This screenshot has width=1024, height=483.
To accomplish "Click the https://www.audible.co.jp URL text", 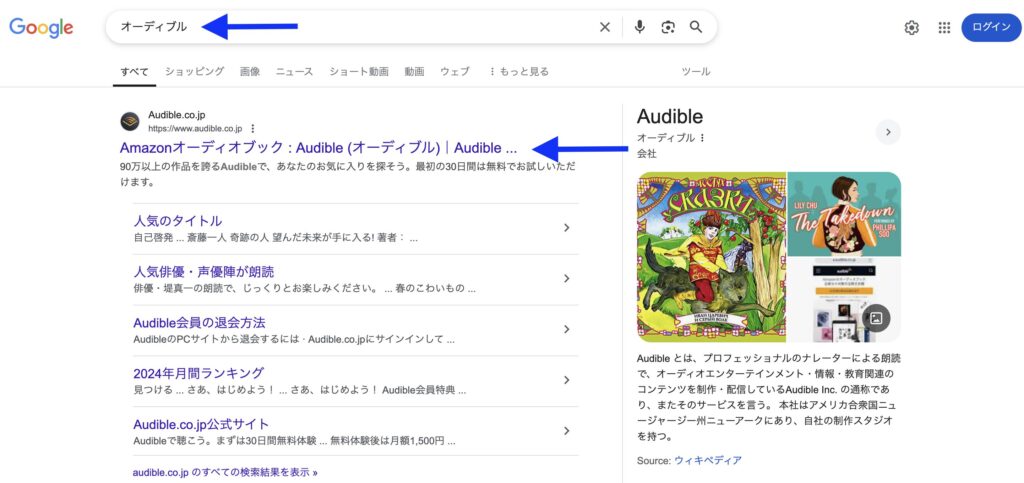I will (195, 129).
